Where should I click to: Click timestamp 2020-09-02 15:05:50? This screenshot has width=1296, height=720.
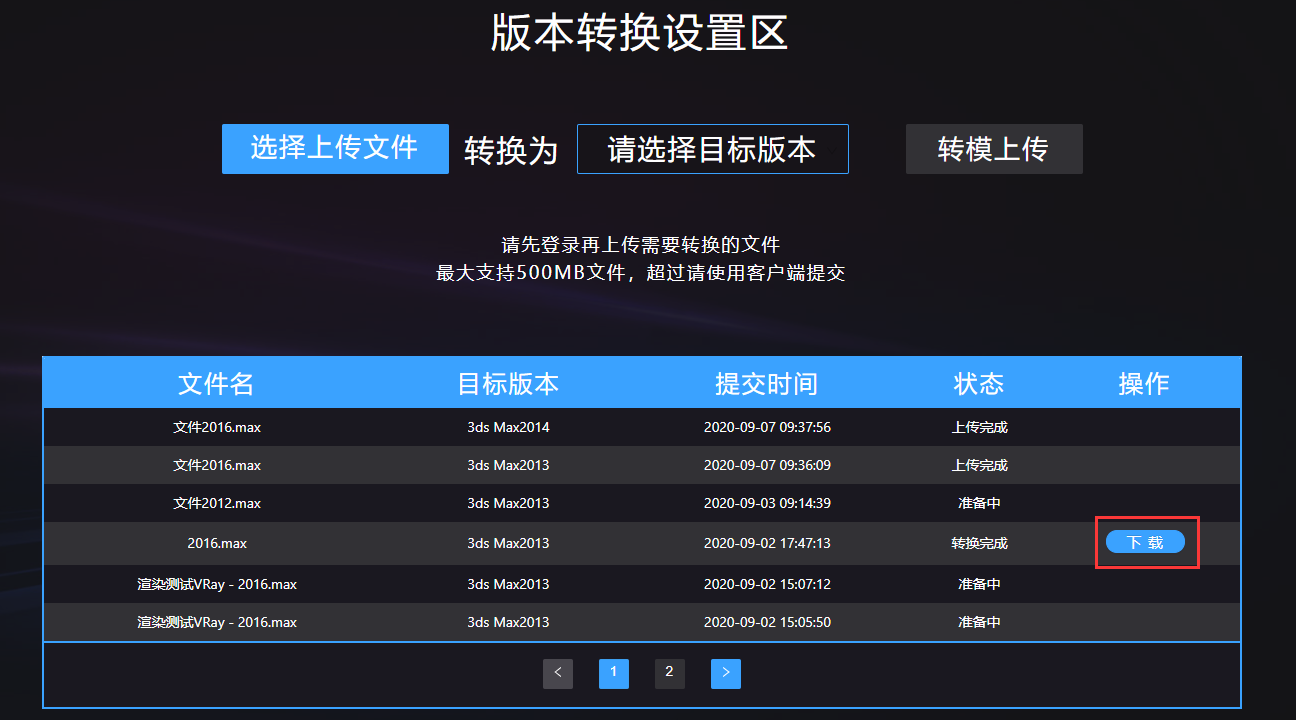coord(767,622)
